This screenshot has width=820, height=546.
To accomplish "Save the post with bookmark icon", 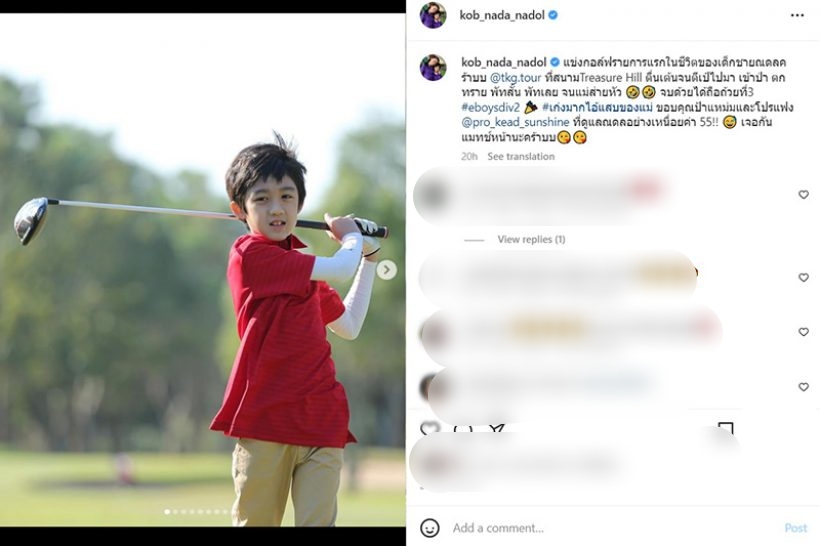I will pyautogui.click(x=726, y=428).
